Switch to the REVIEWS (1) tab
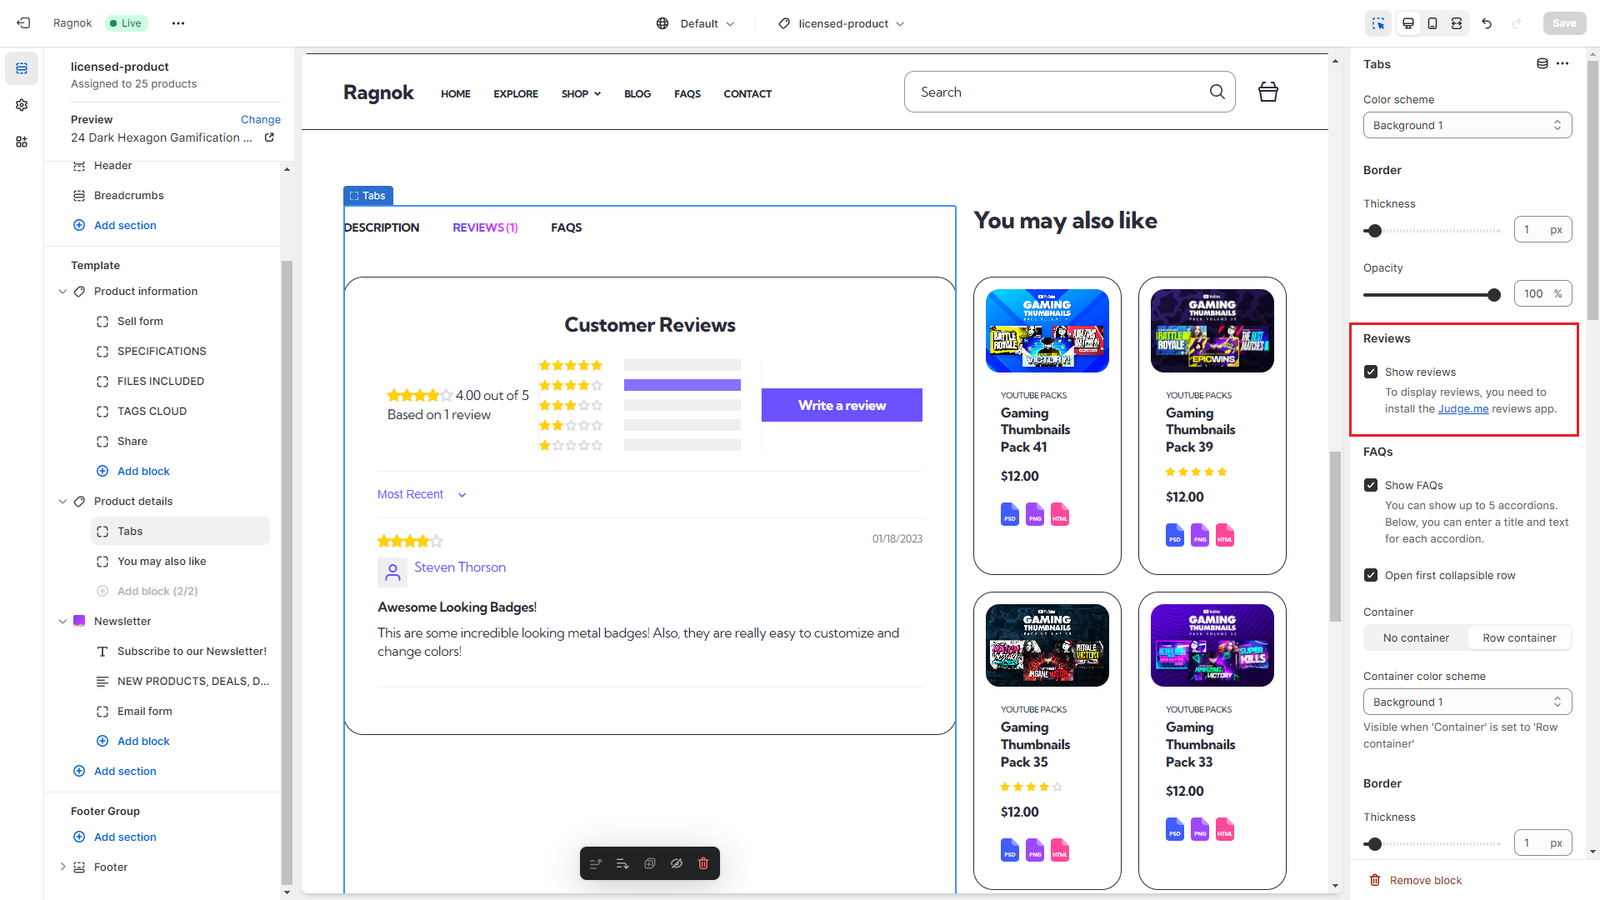The image size is (1600, 900). [x=485, y=228]
